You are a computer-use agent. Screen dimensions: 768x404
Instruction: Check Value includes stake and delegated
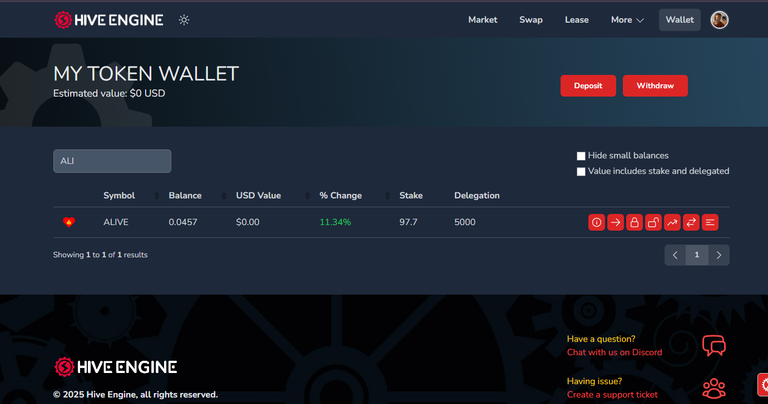(581, 171)
